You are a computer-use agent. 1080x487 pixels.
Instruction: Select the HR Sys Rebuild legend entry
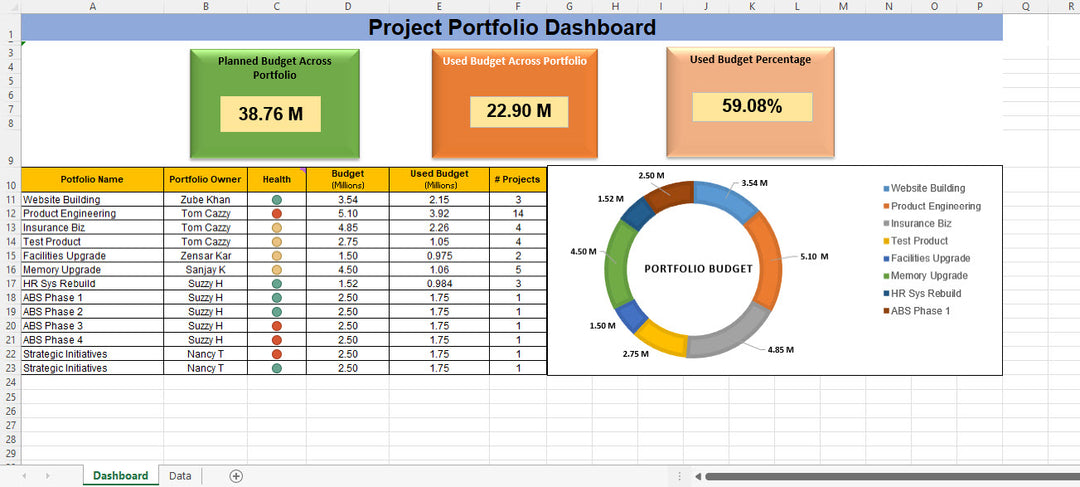pyautogui.click(x=922, y=293)
